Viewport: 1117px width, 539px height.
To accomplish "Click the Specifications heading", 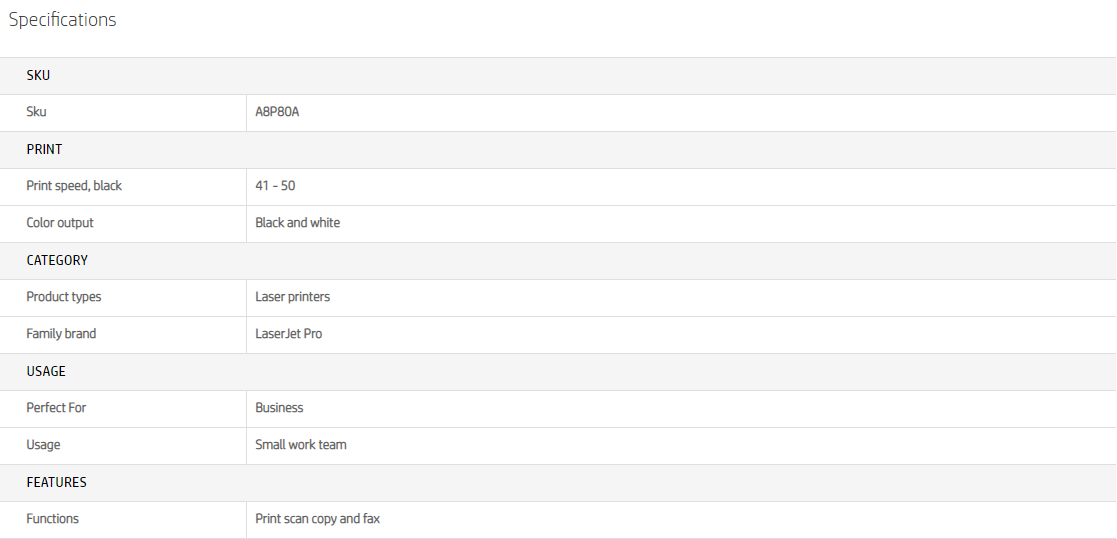I will tap(62, 20).
